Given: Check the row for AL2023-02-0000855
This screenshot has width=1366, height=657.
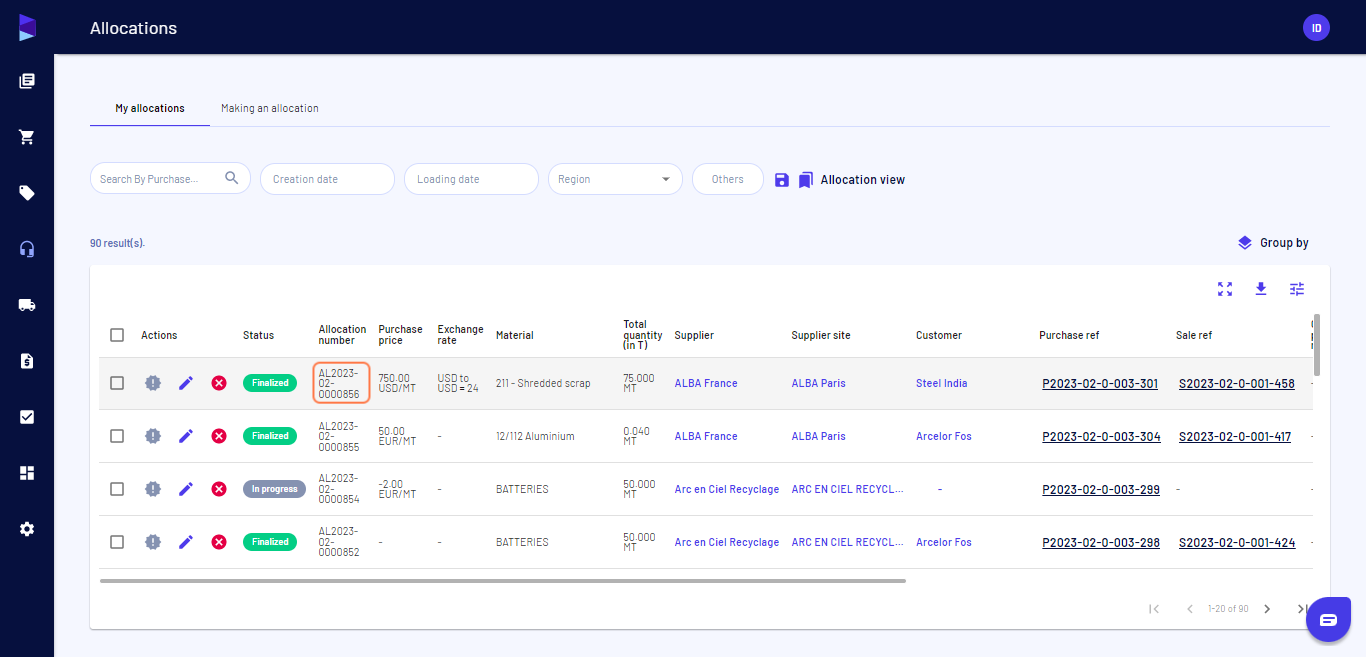Looking at the screenshot, I should [x=117, y=436].
